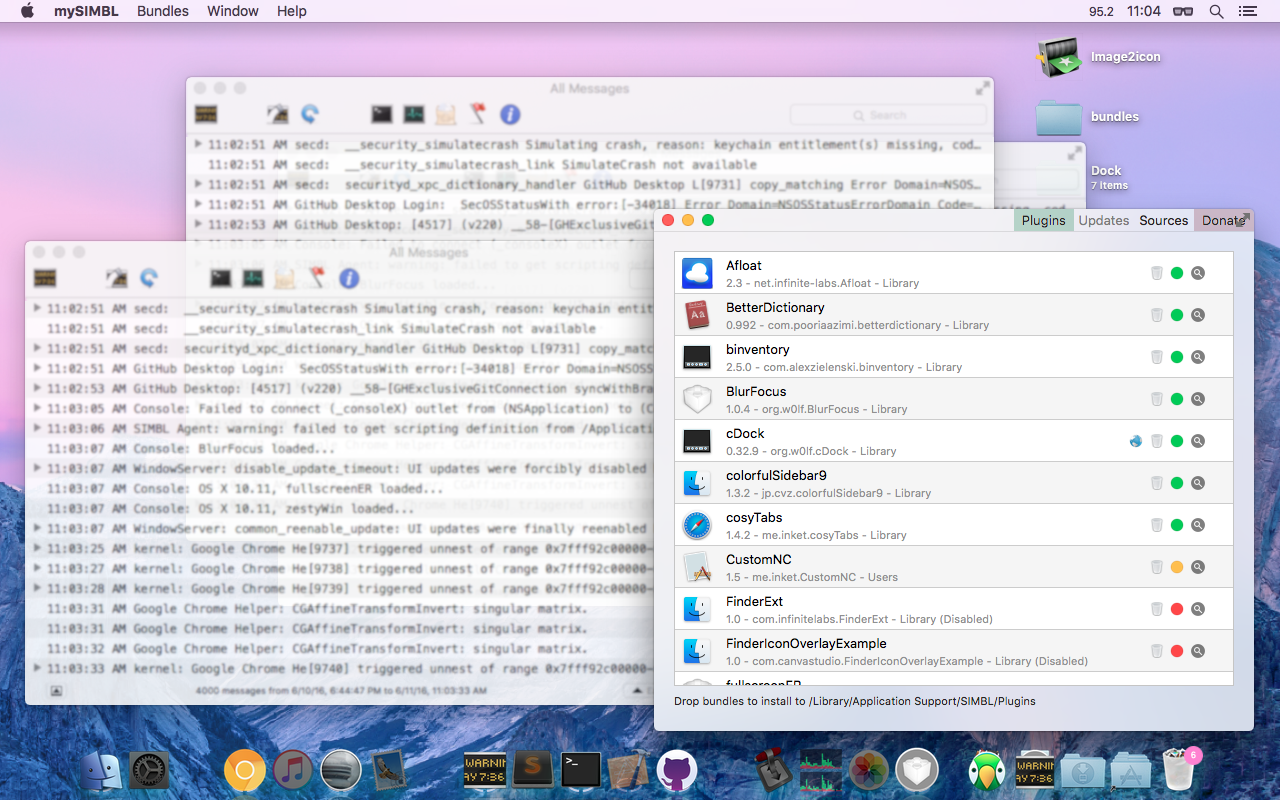
Task: Click the up-arrow button at bottom of front Console
Action: point(635,690)
